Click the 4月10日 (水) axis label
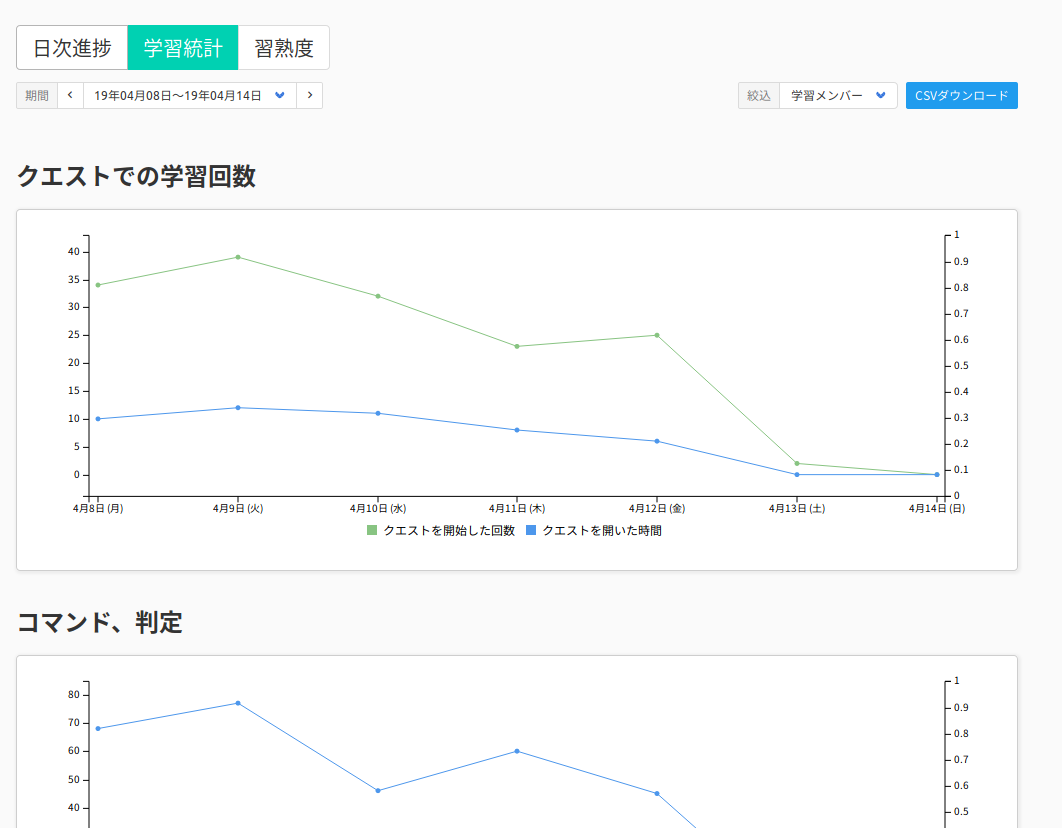This screenshot has height=828, width=1062. [x=378, y=508]
